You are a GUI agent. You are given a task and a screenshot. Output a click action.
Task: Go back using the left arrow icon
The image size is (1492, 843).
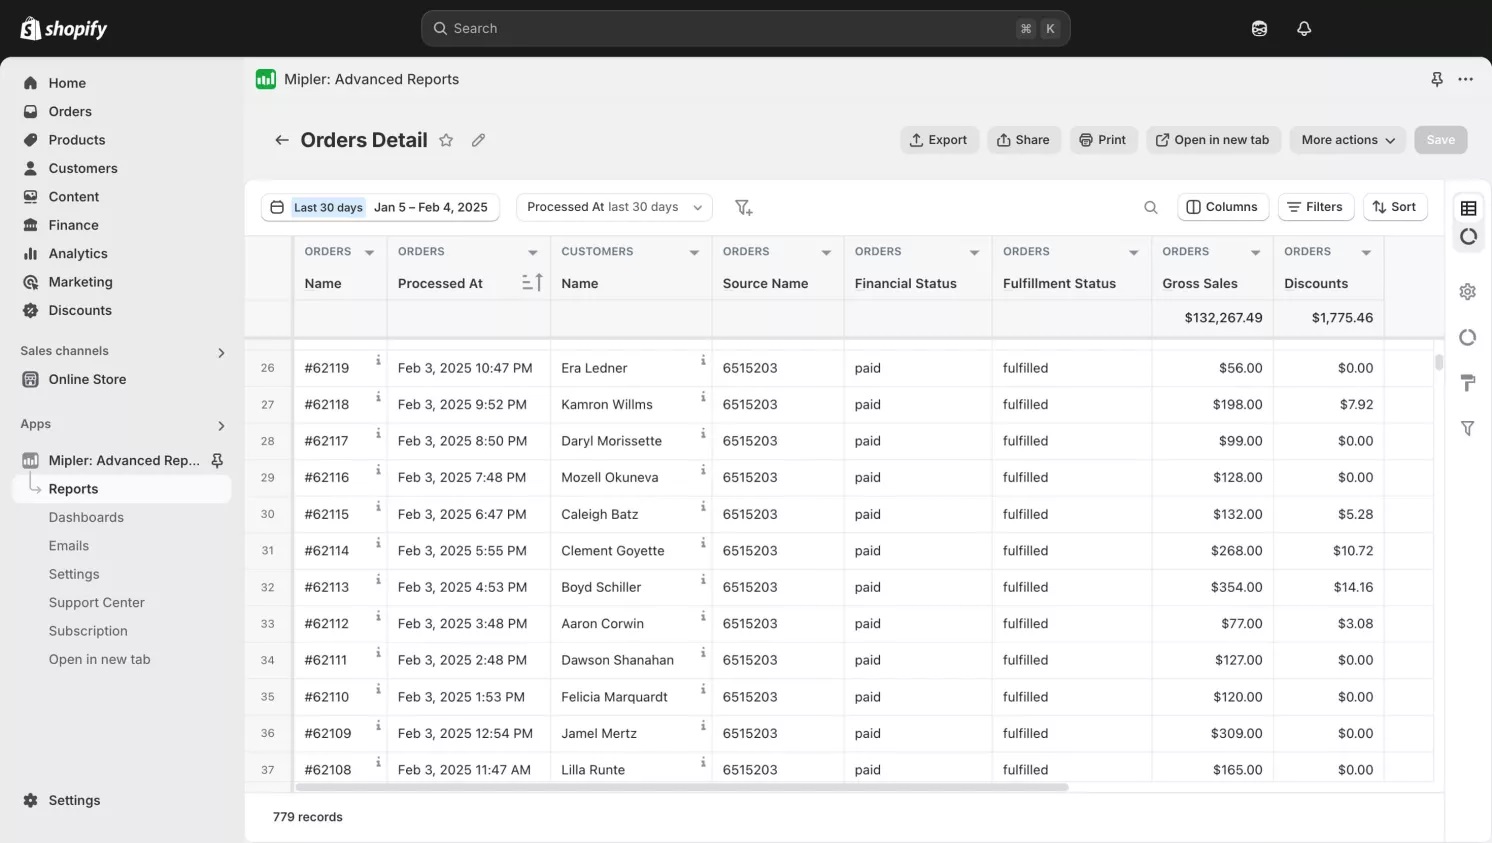pos(282,140)
